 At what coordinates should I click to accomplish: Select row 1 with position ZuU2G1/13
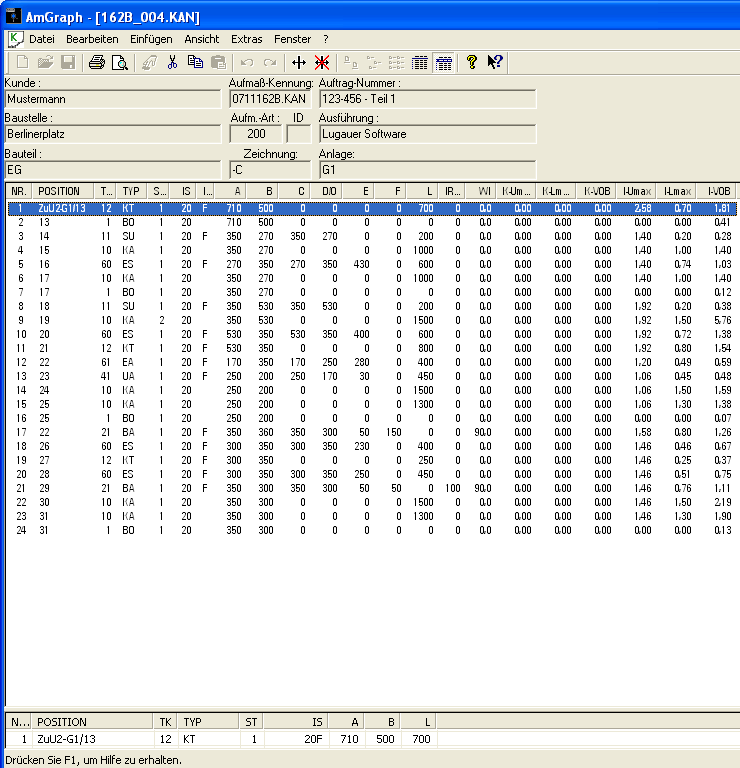[372, 208]
